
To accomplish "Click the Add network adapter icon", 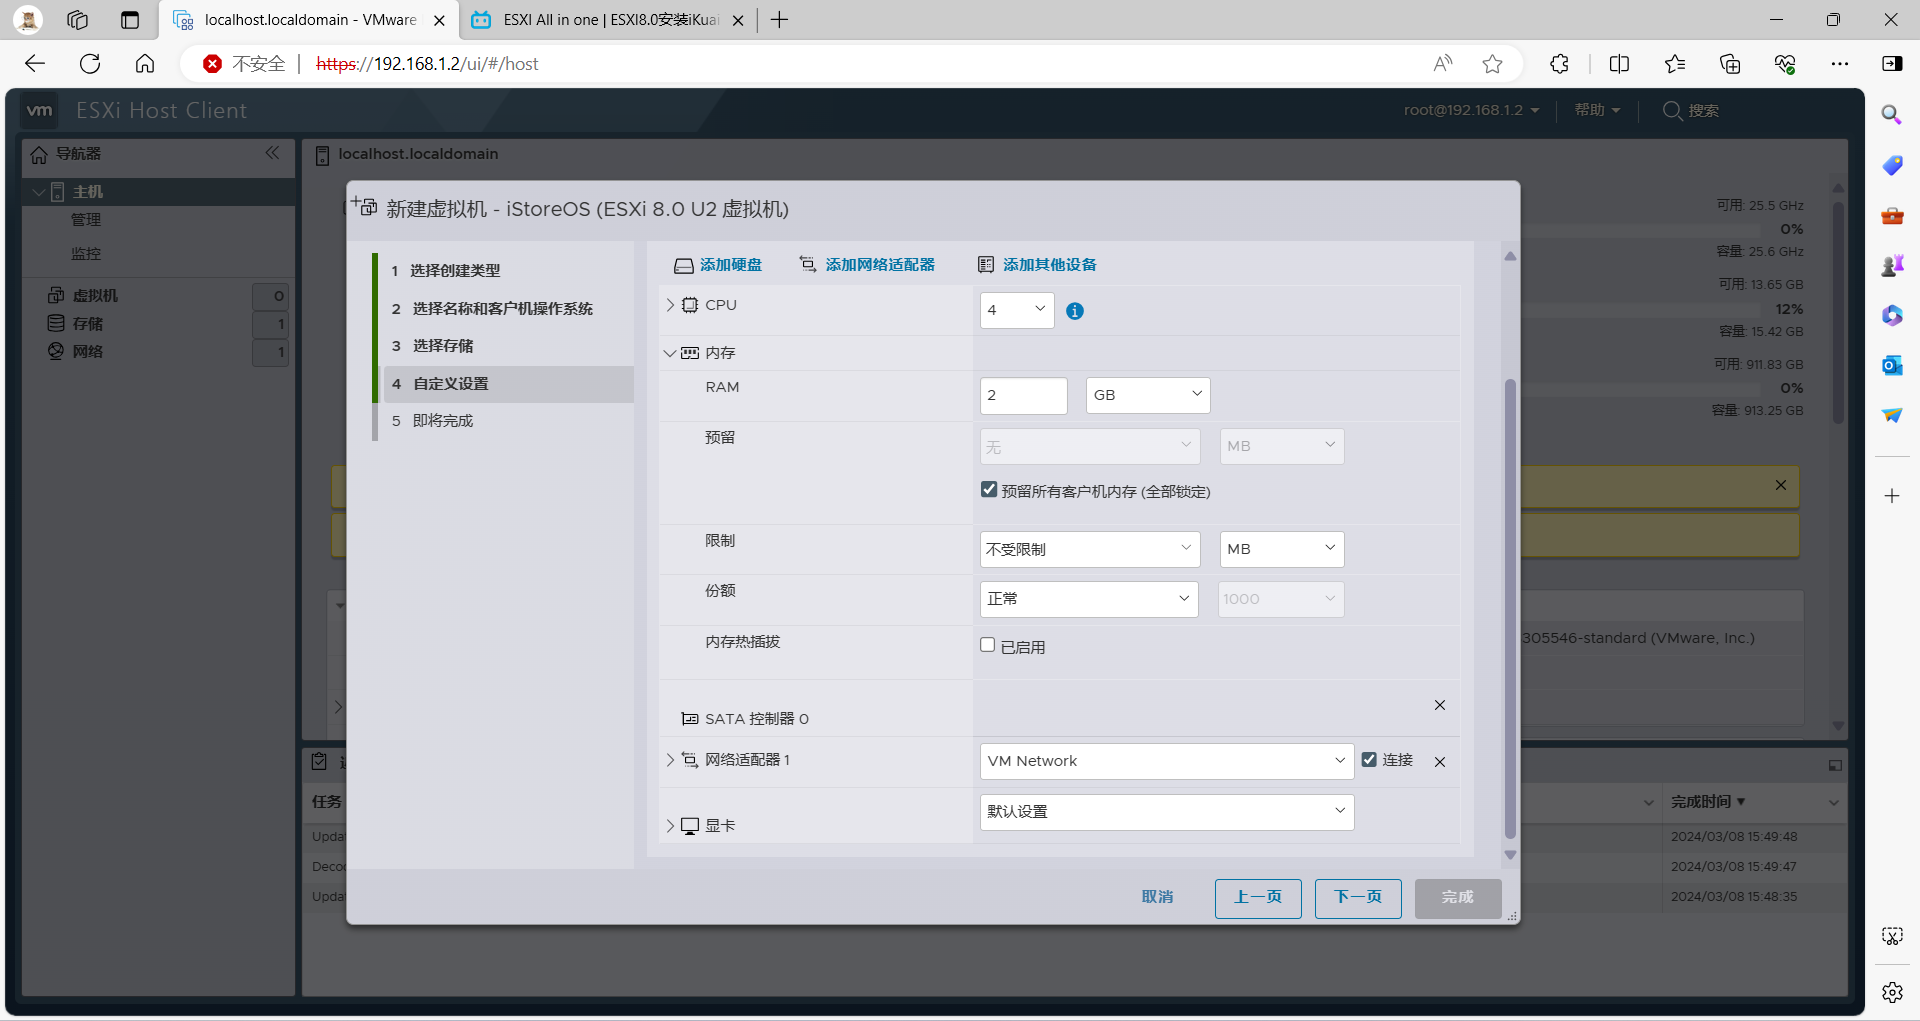I will pyautogui.click(x=808, y=264).
